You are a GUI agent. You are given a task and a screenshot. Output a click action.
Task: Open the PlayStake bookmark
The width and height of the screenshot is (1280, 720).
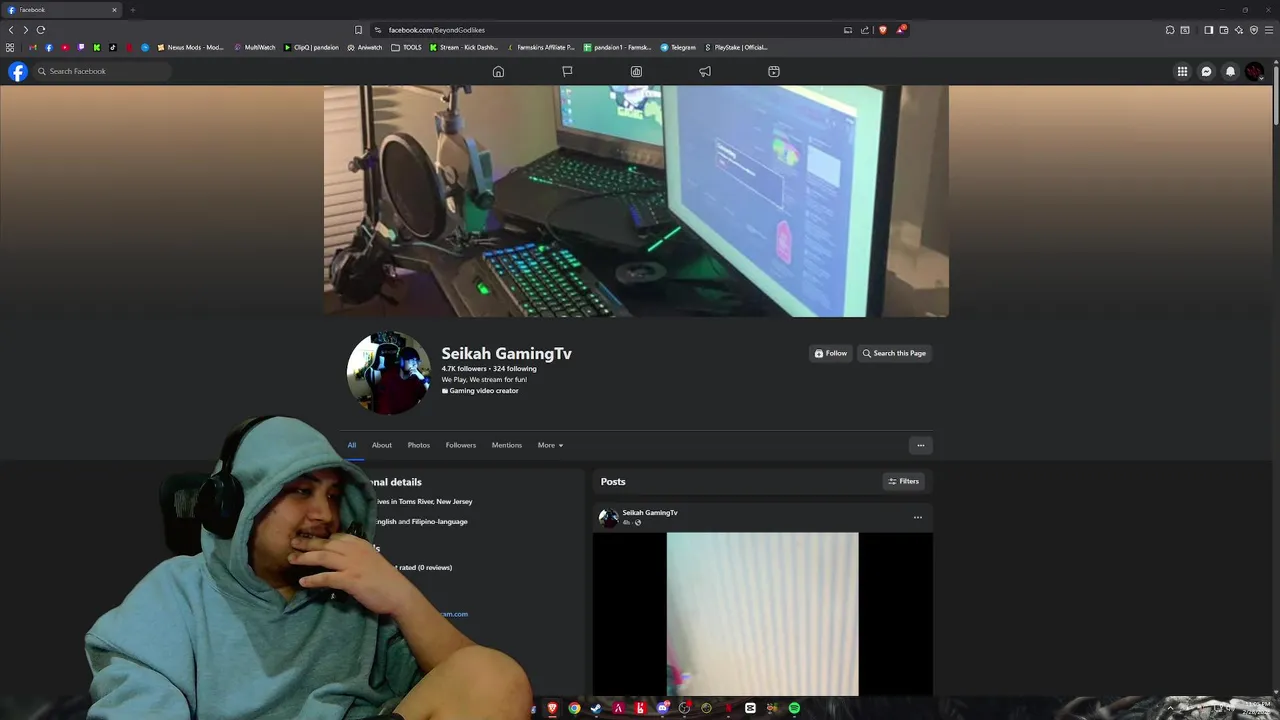(x=736, y=47)
